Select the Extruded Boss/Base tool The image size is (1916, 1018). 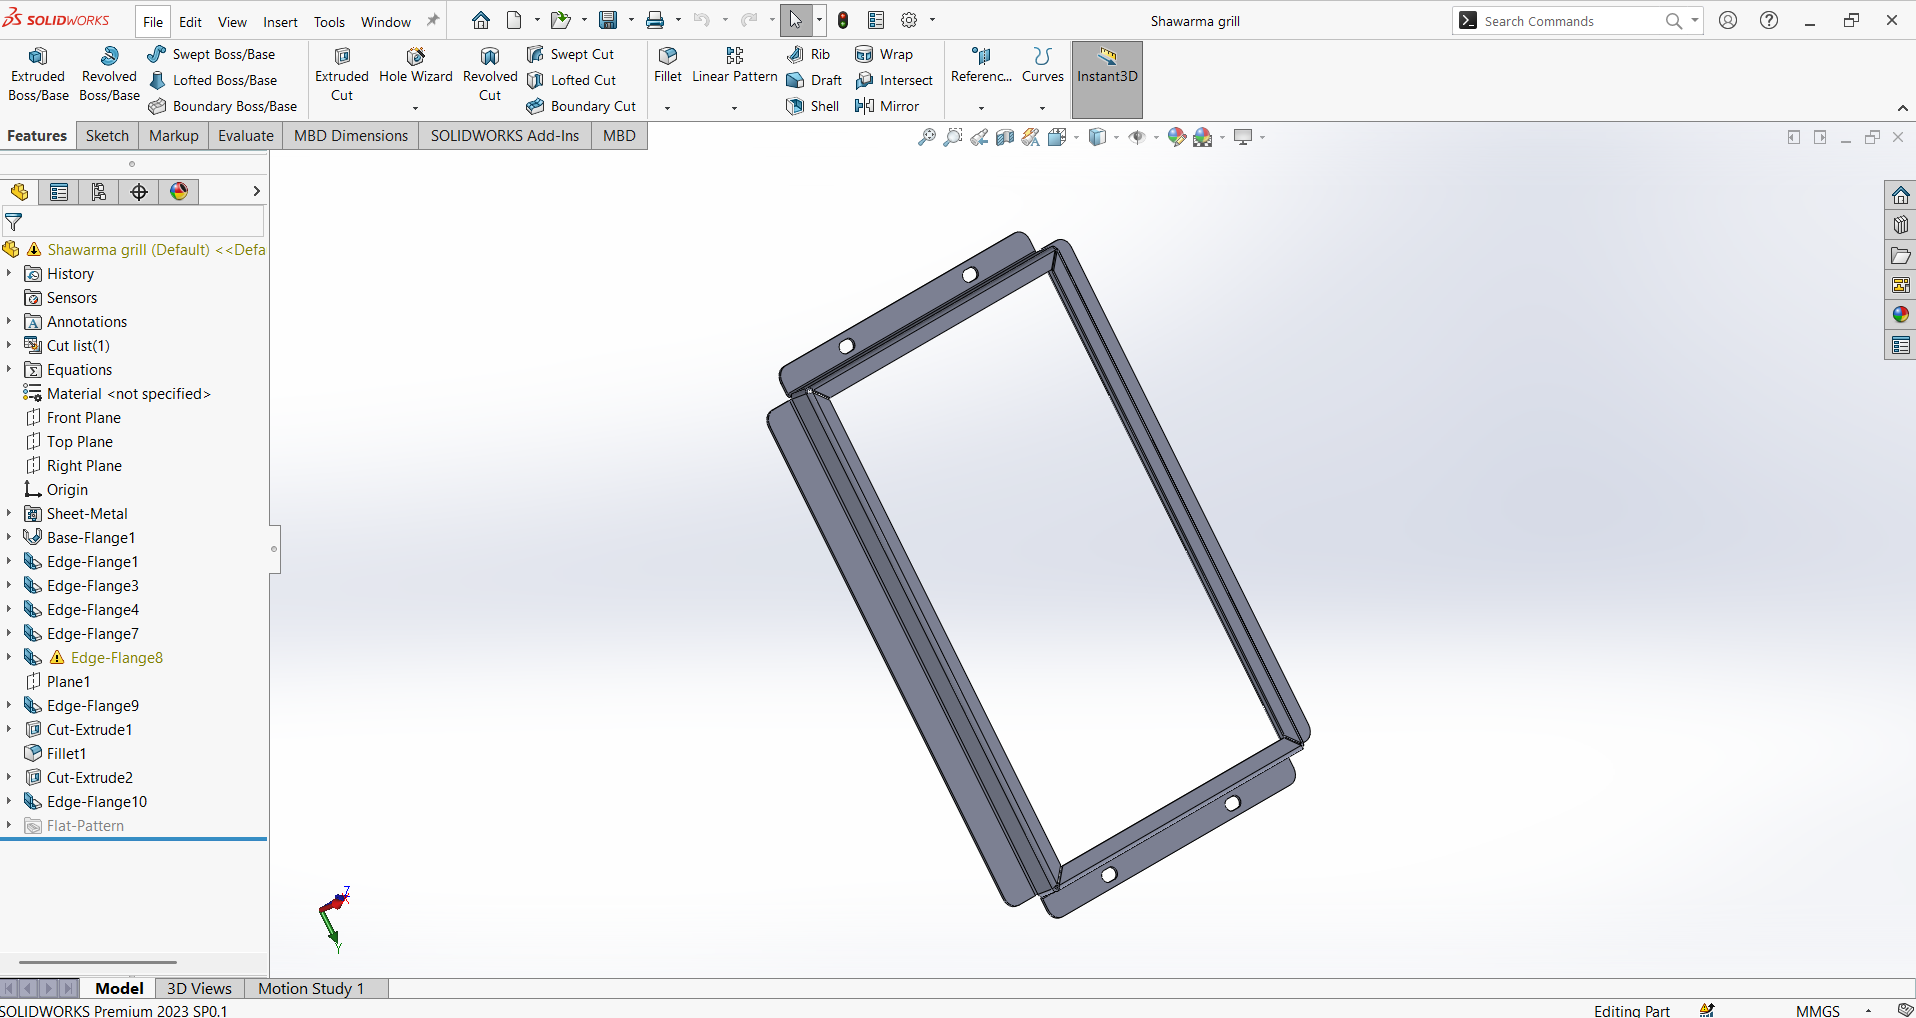[x=38, y=74]
